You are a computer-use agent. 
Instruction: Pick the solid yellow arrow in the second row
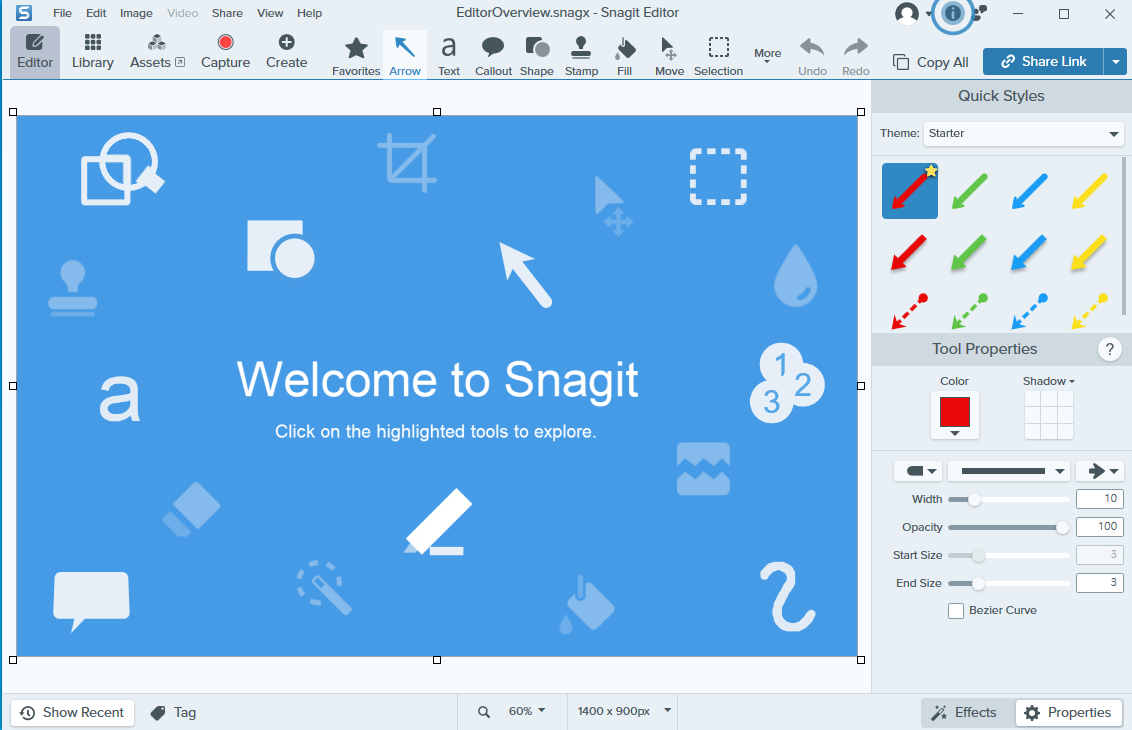coord(1089,252)
